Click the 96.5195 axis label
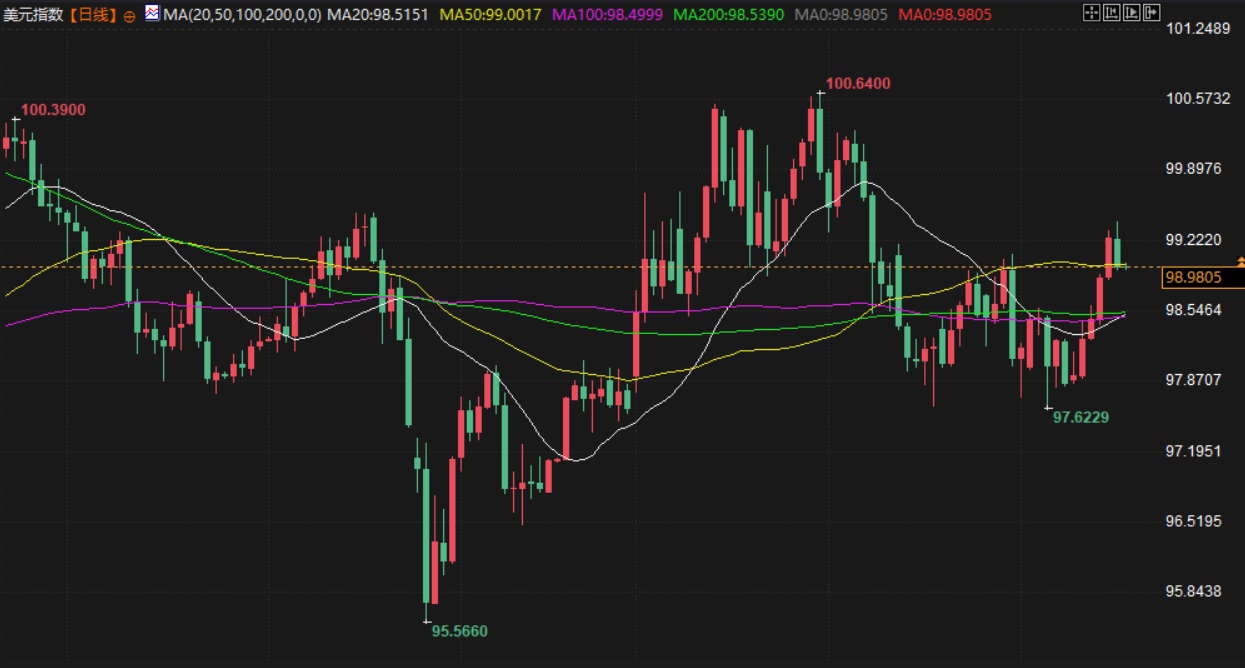The image size is (1245, 668). click(x=1194, y=521)
